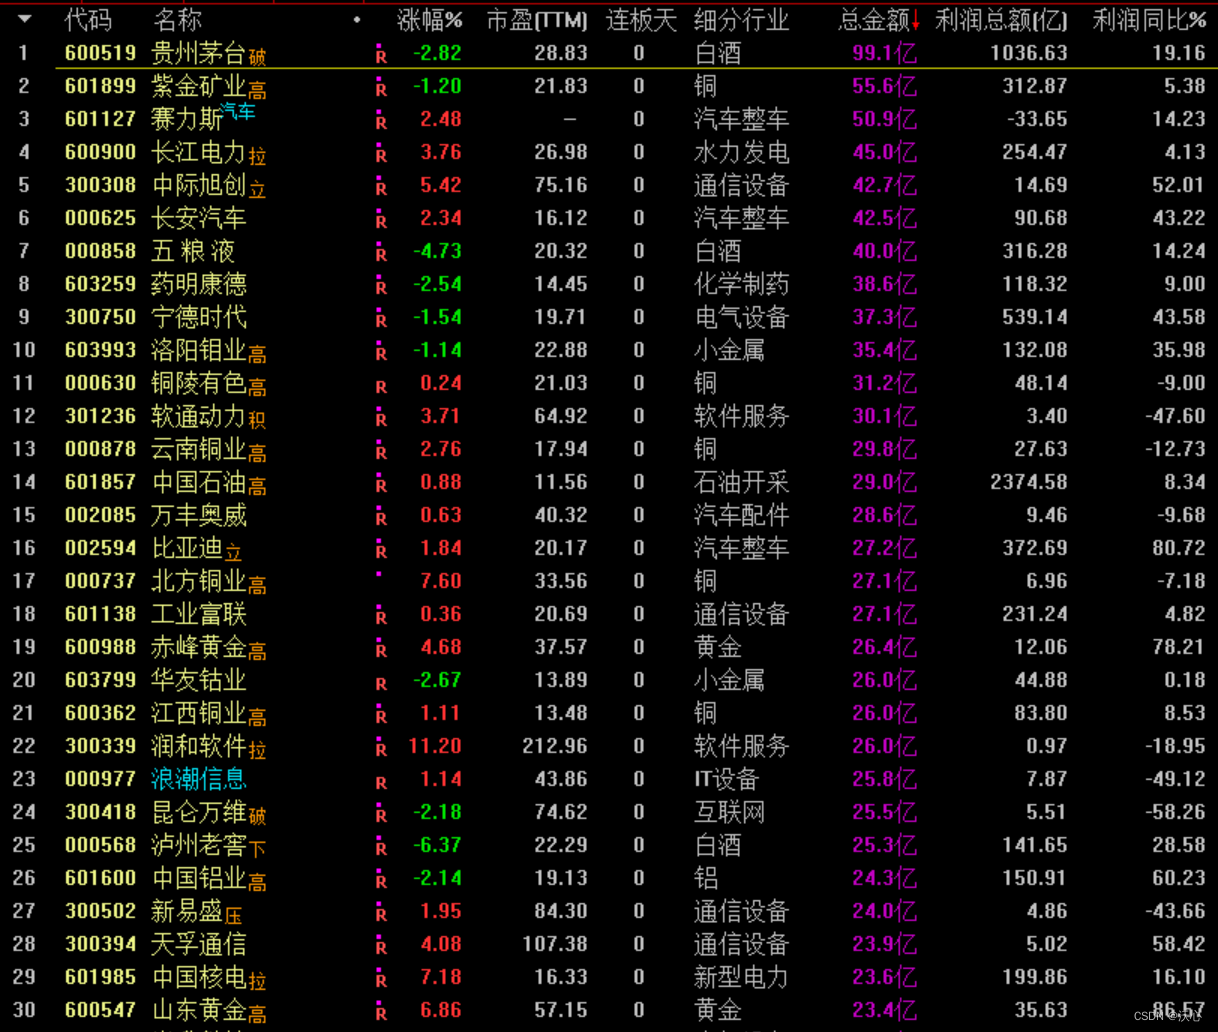Click the 下 tag next to 泸州老窖

(x=257, y=850)
